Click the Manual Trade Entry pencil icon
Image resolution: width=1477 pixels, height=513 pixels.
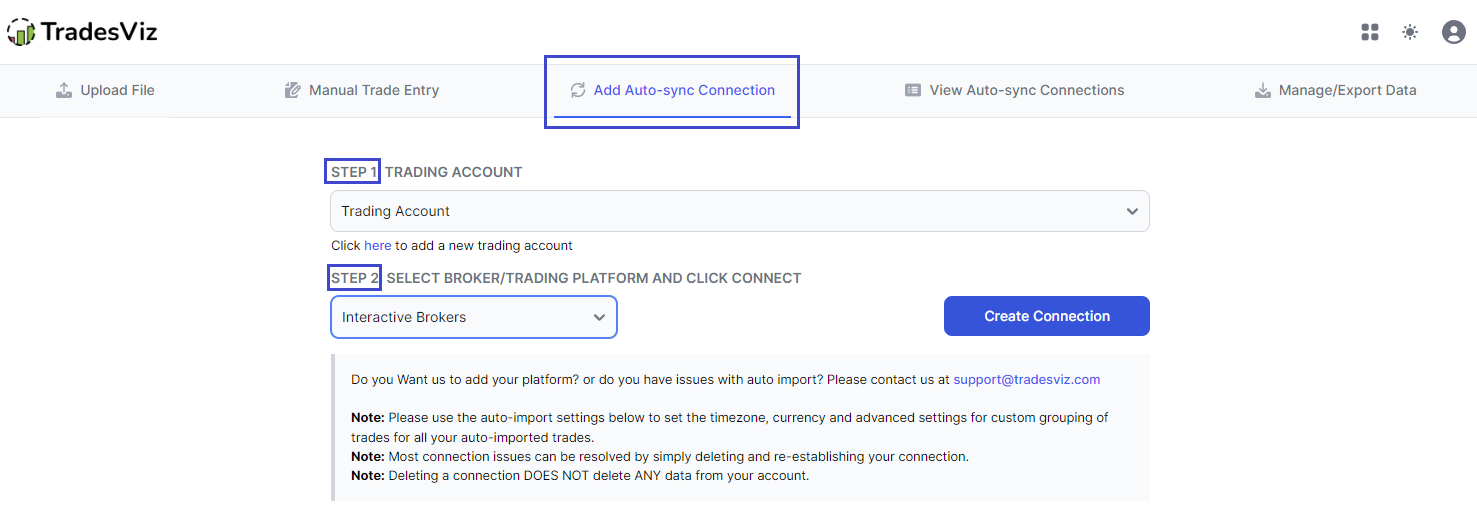tap(293, 90)
